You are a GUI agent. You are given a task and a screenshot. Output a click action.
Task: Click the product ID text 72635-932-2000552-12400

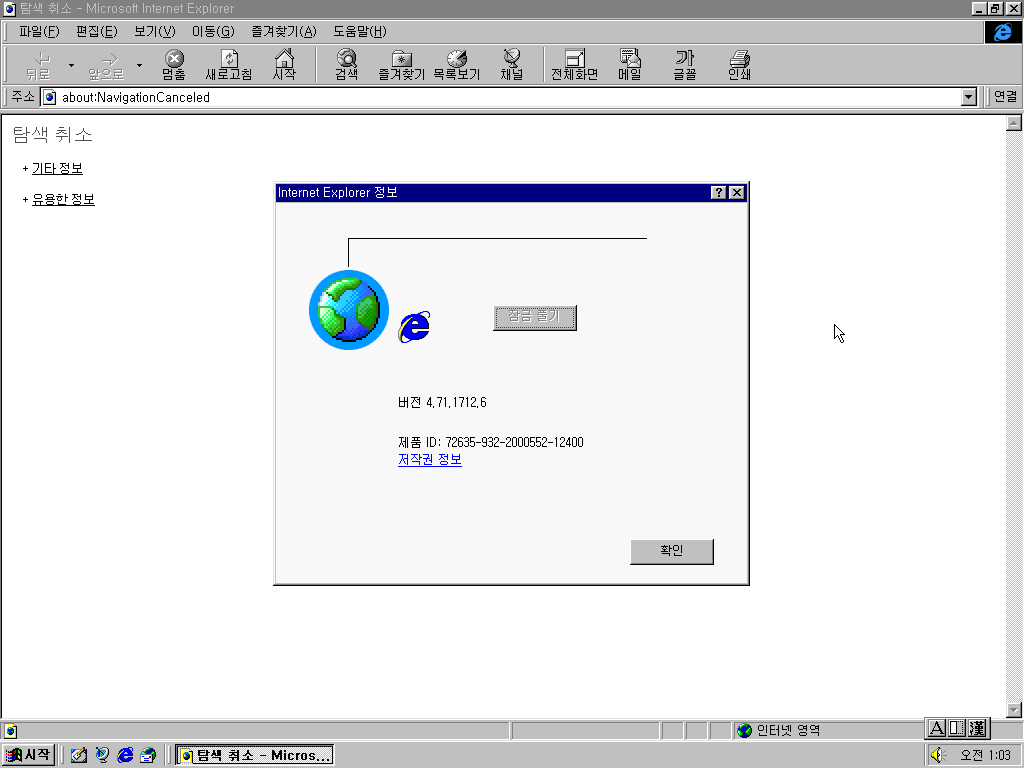pyautogui.click(x=515, y=442)
